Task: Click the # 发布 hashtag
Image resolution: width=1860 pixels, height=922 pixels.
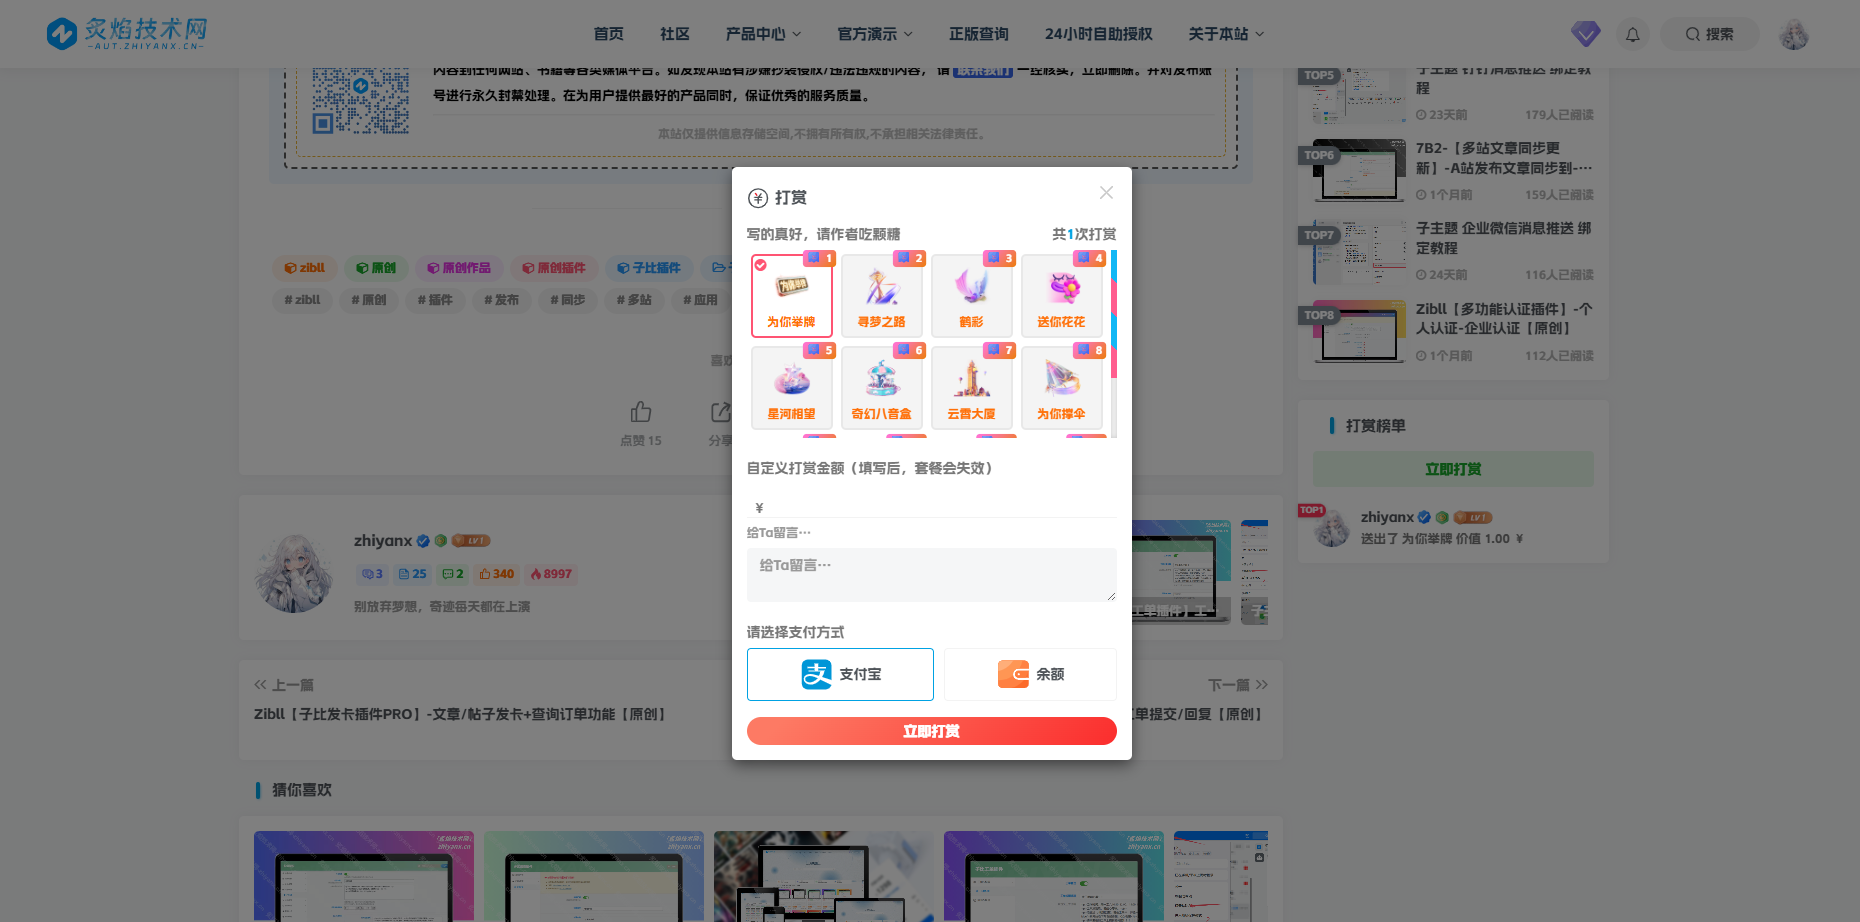Action: [501, 300]
